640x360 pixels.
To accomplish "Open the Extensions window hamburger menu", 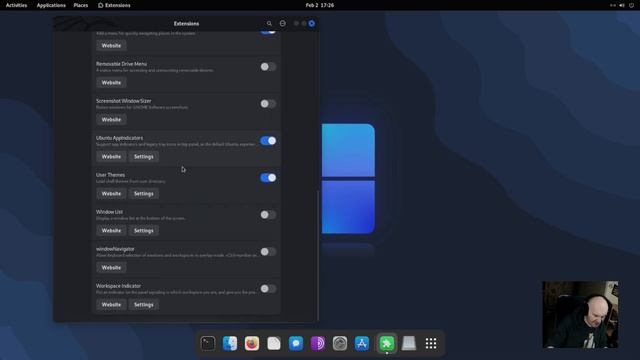I will click(282, 24).
